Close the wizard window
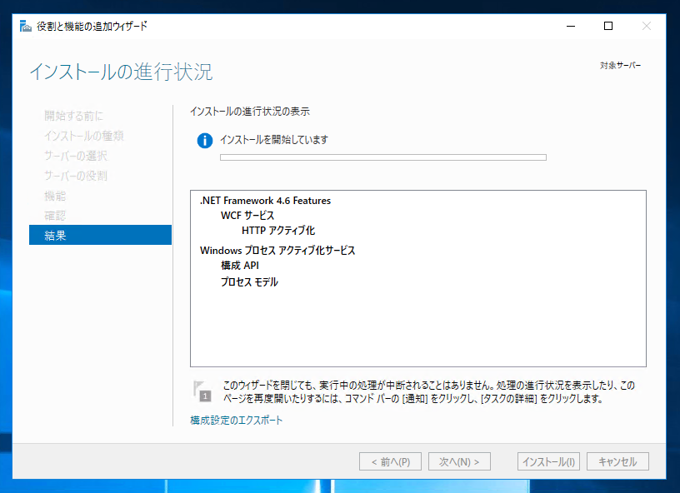 (x=646, y=26)
